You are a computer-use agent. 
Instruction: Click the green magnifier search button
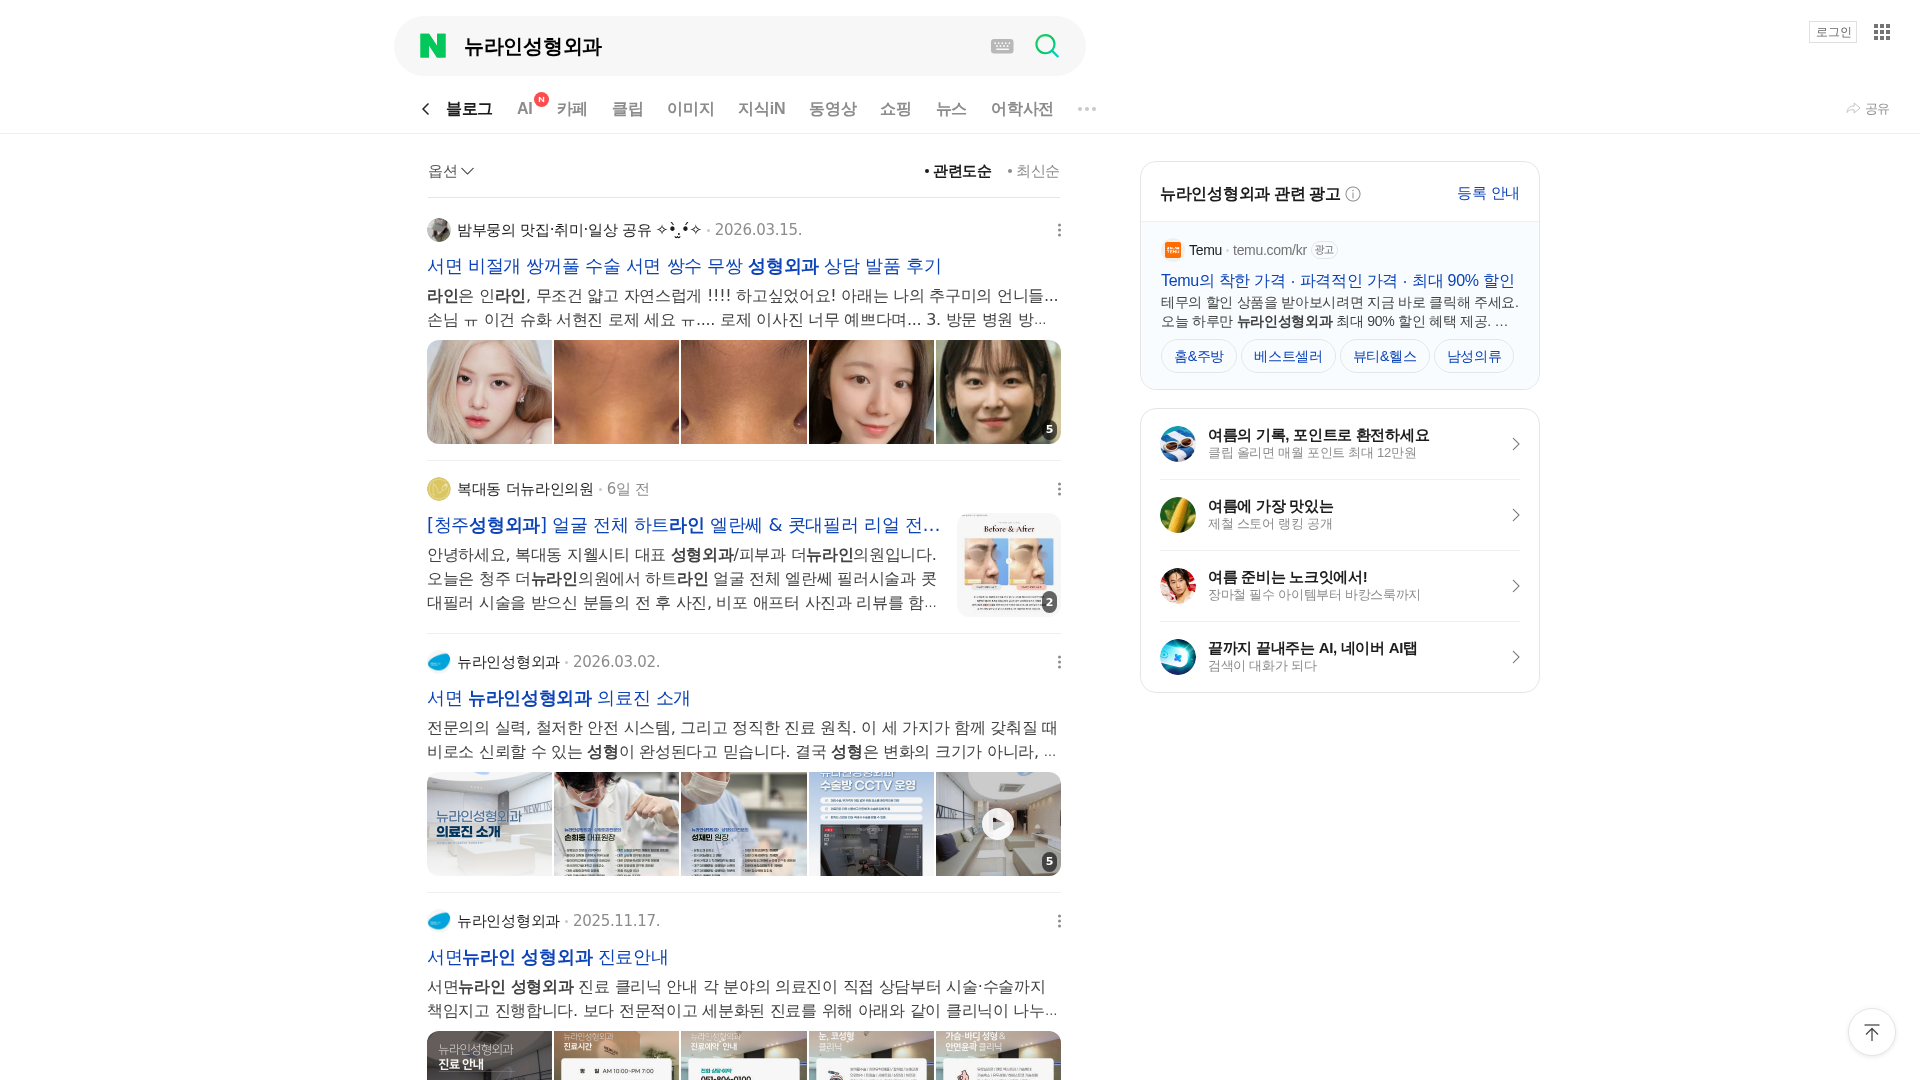tap(1047, 46)
